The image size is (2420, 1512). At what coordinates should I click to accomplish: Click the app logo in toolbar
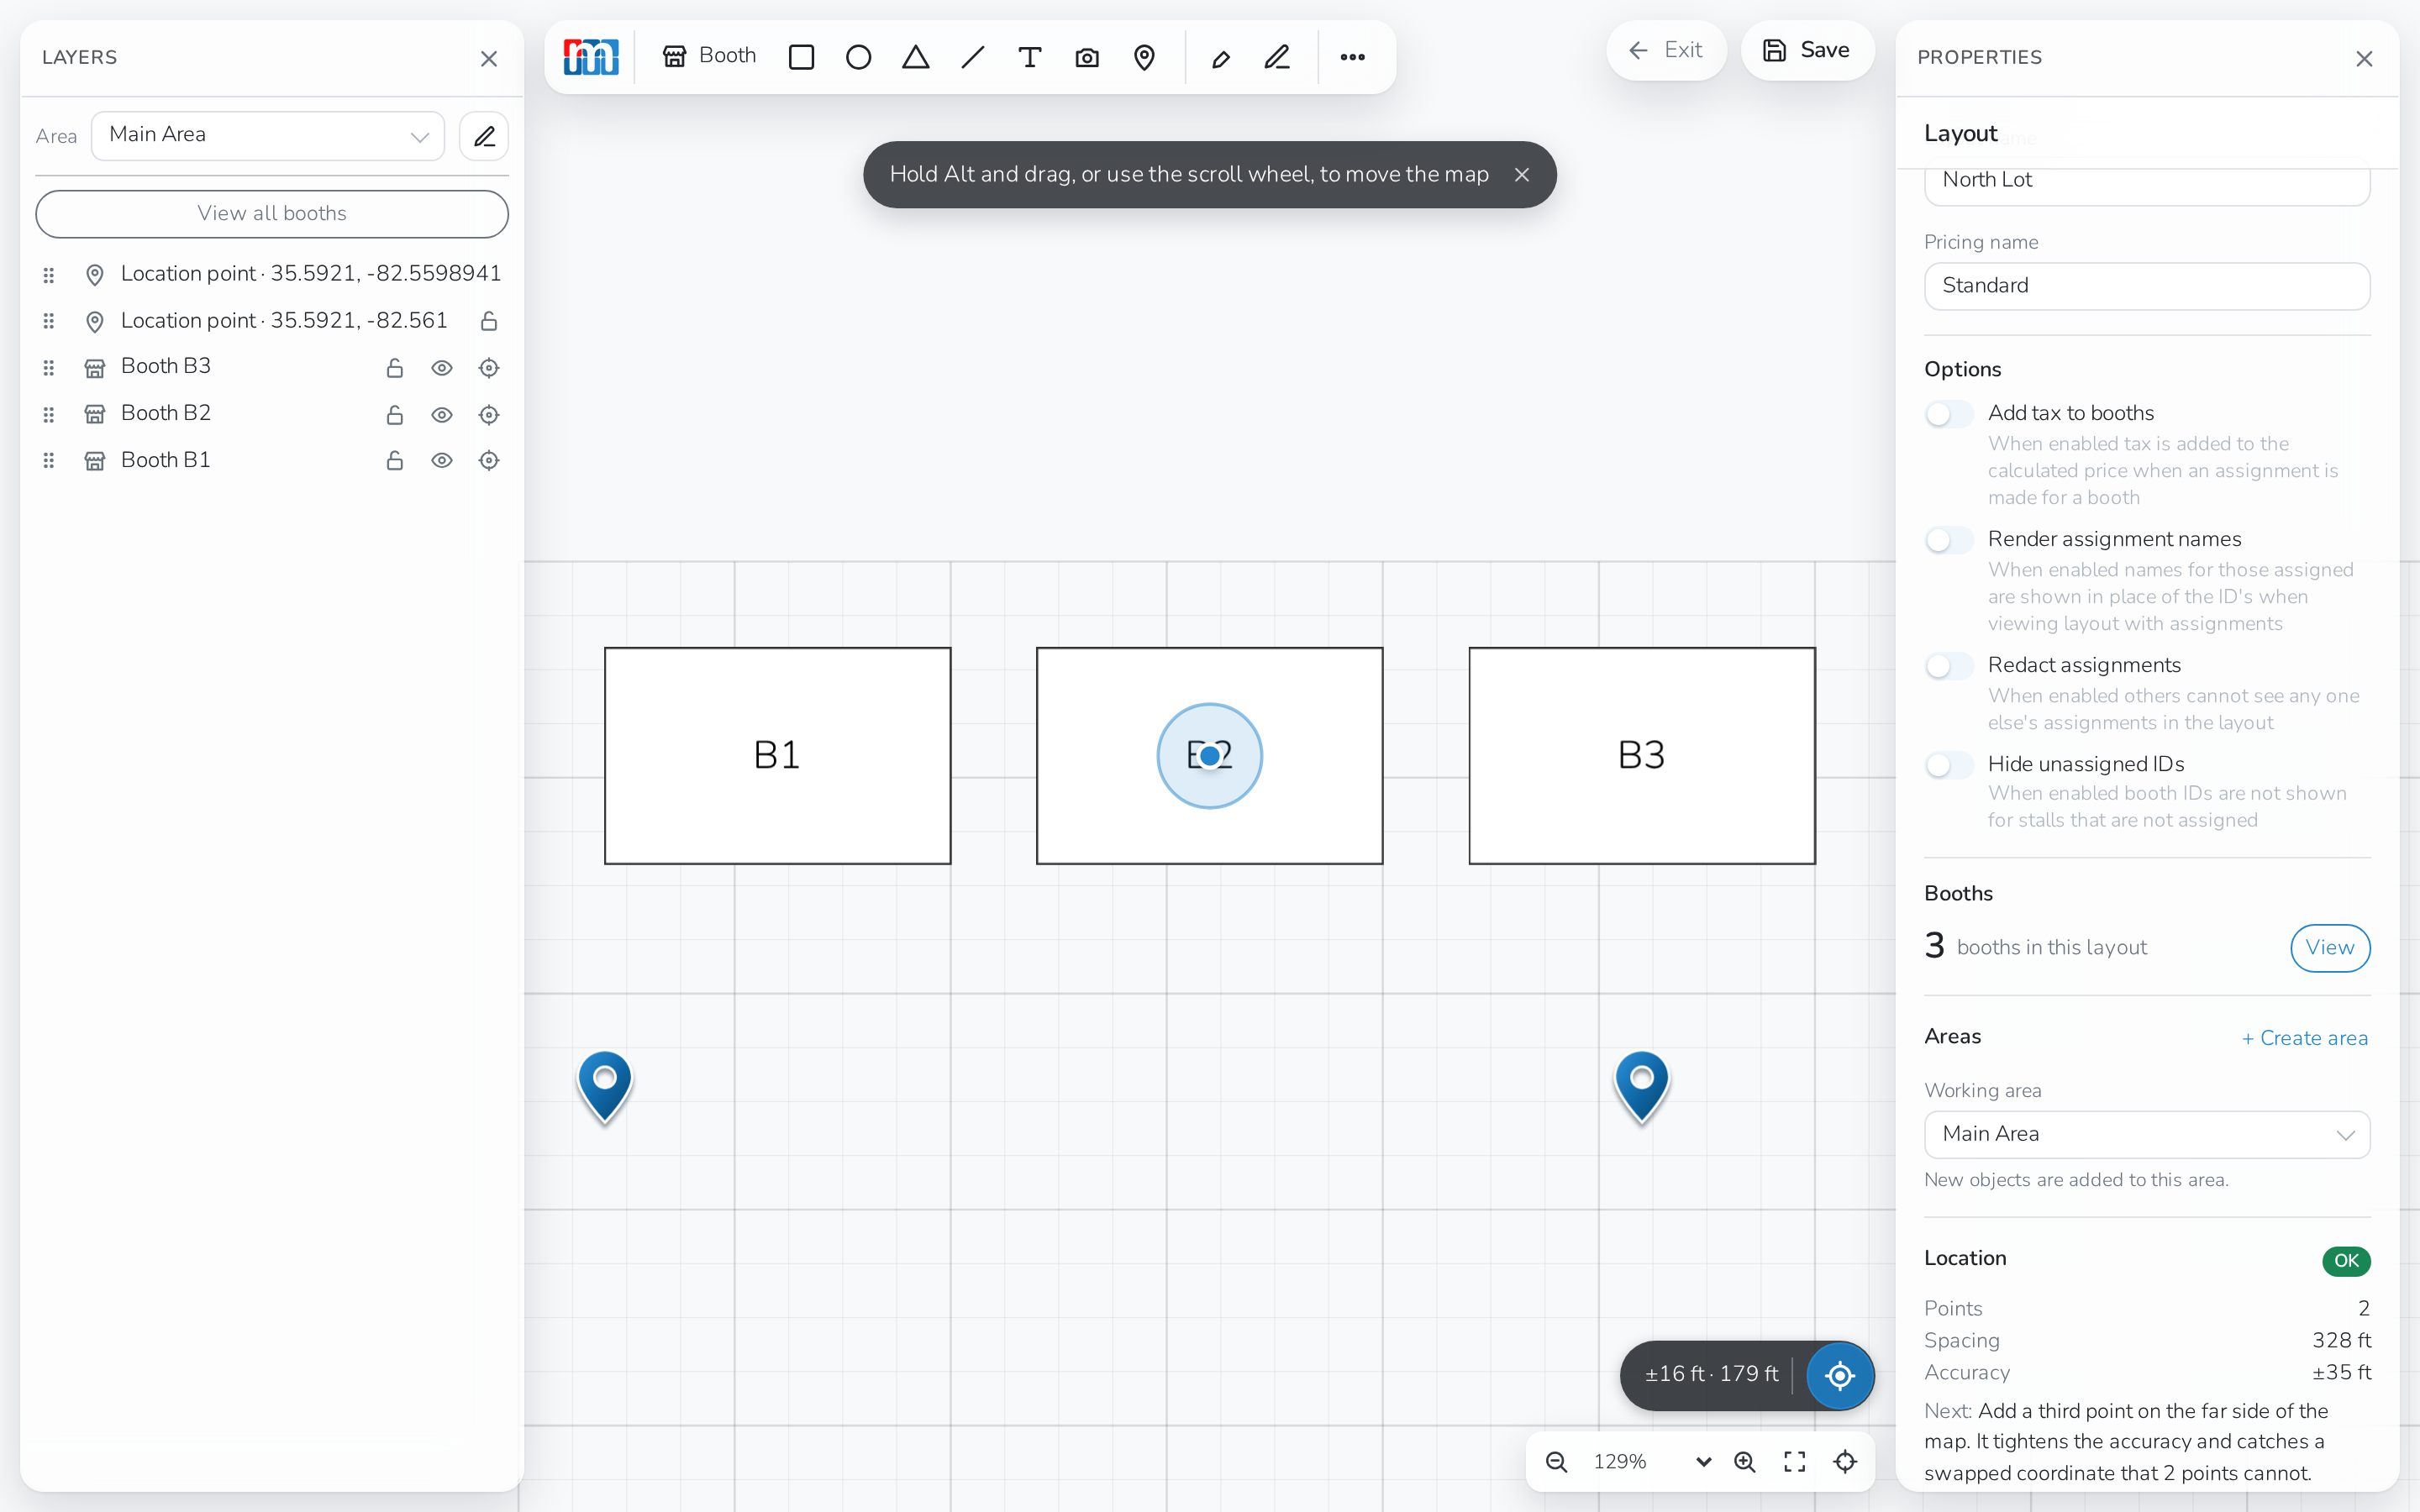pyautogui.click(x=591, y=57)
